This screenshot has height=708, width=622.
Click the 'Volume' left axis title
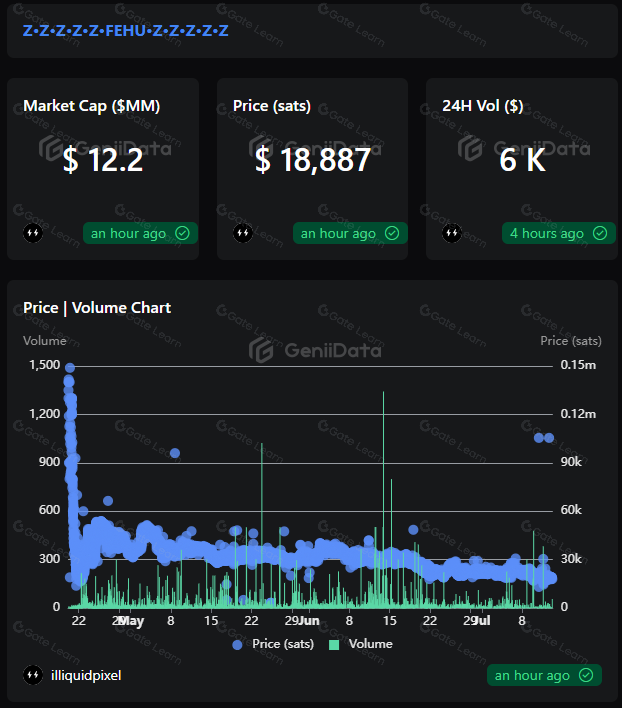pyautogui.click(x=45, y=340)
